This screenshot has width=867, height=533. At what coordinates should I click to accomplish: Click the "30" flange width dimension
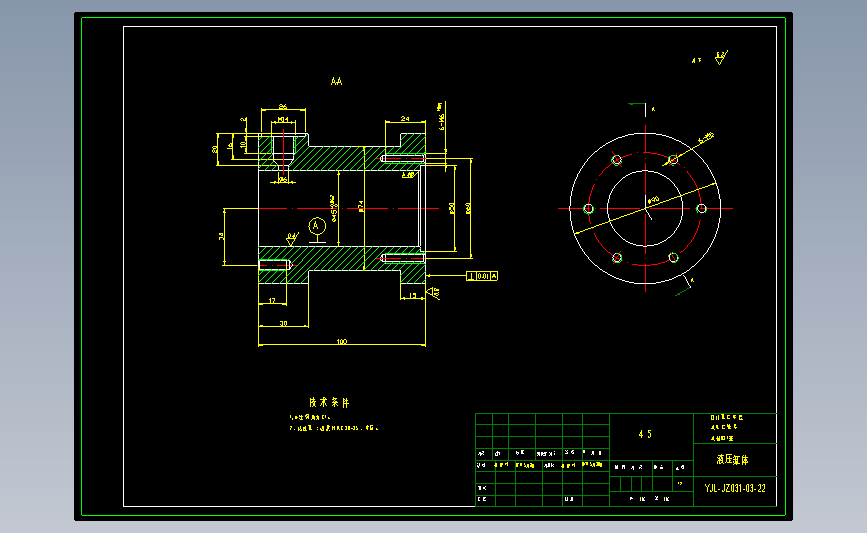pyautogui.click(x=283, y=323)
